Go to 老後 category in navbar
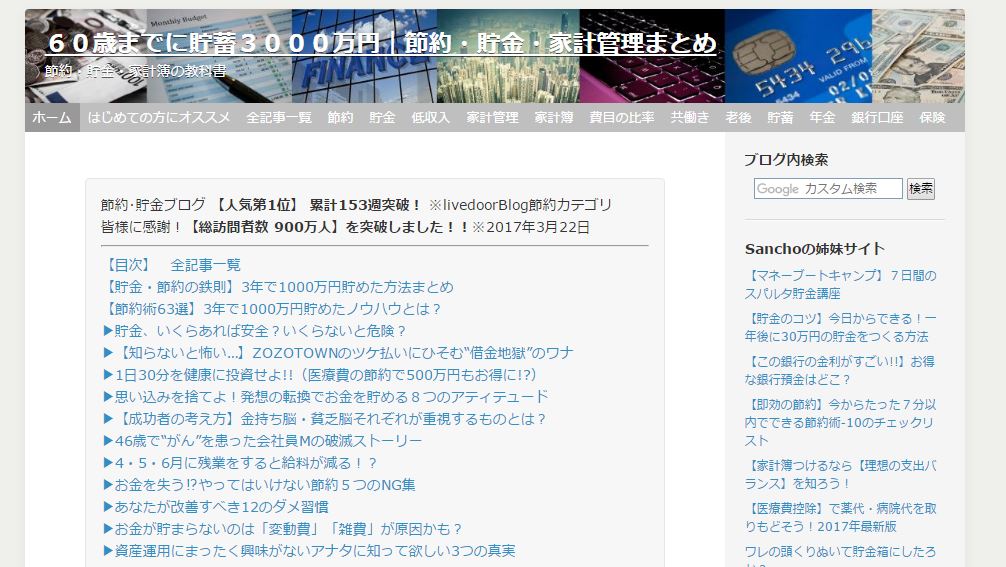The image size is (1006, 567). coord(738,118)
